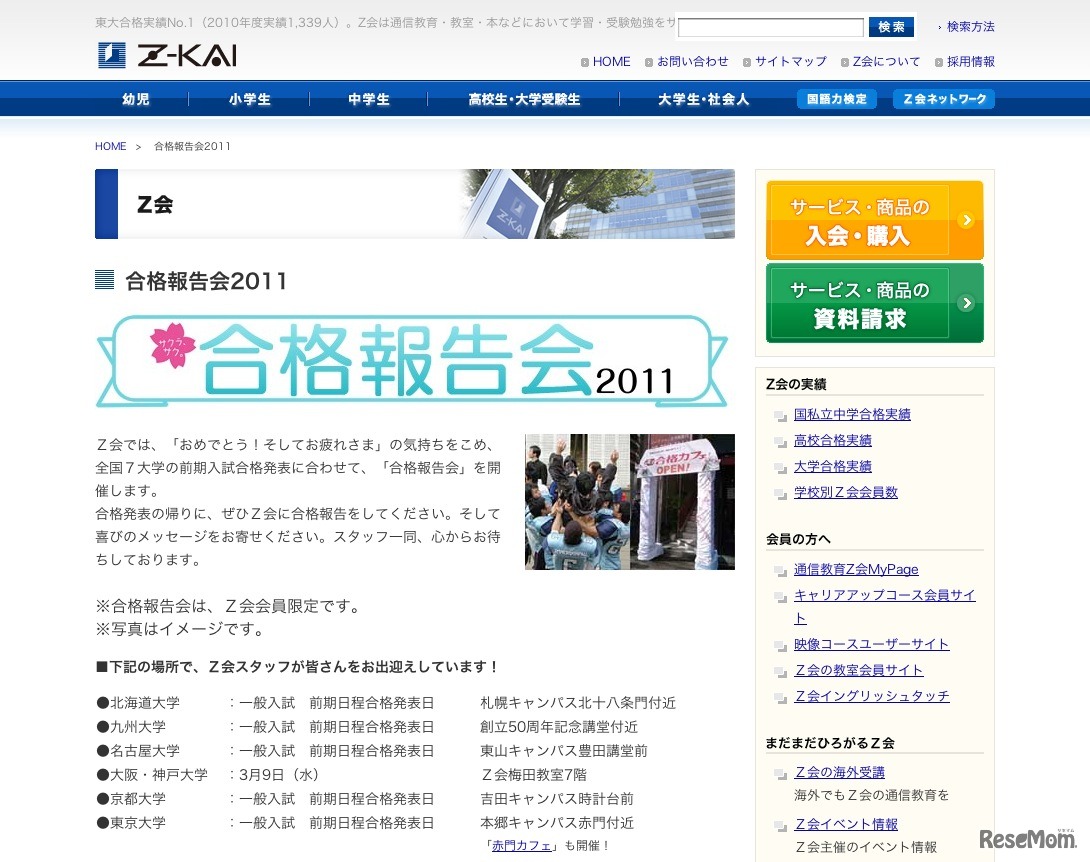Open the 幼児 section

(x=135, y=98)
